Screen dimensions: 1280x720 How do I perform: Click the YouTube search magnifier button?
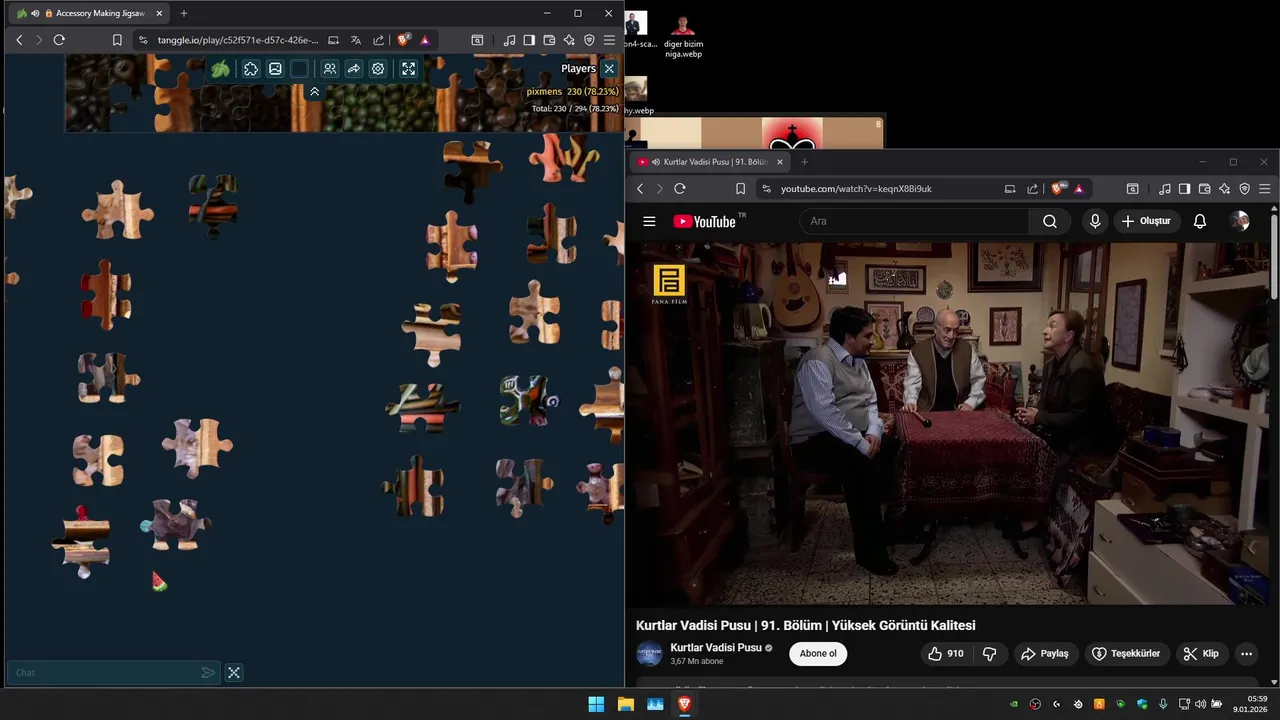coord(1050,221)
